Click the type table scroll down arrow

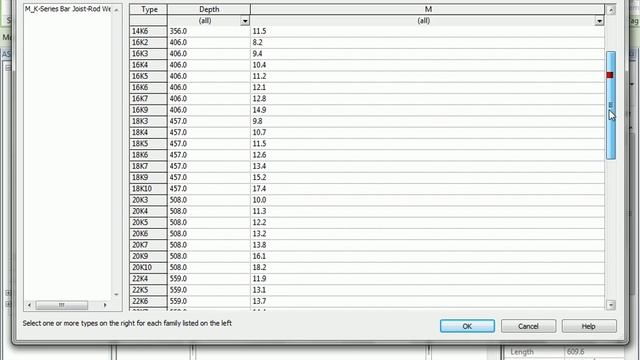pos(611,305)
